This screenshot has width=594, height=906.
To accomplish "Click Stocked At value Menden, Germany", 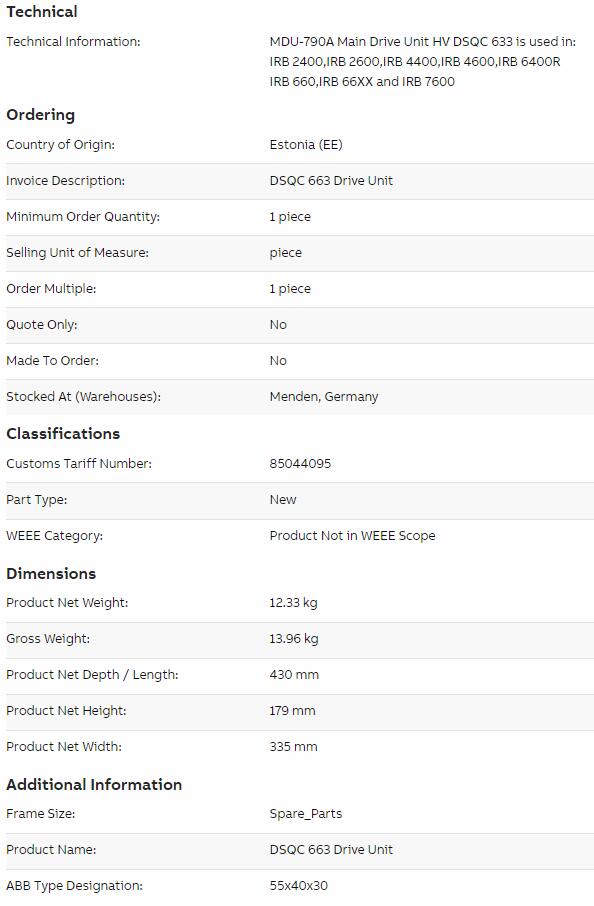I will point(324,396).
